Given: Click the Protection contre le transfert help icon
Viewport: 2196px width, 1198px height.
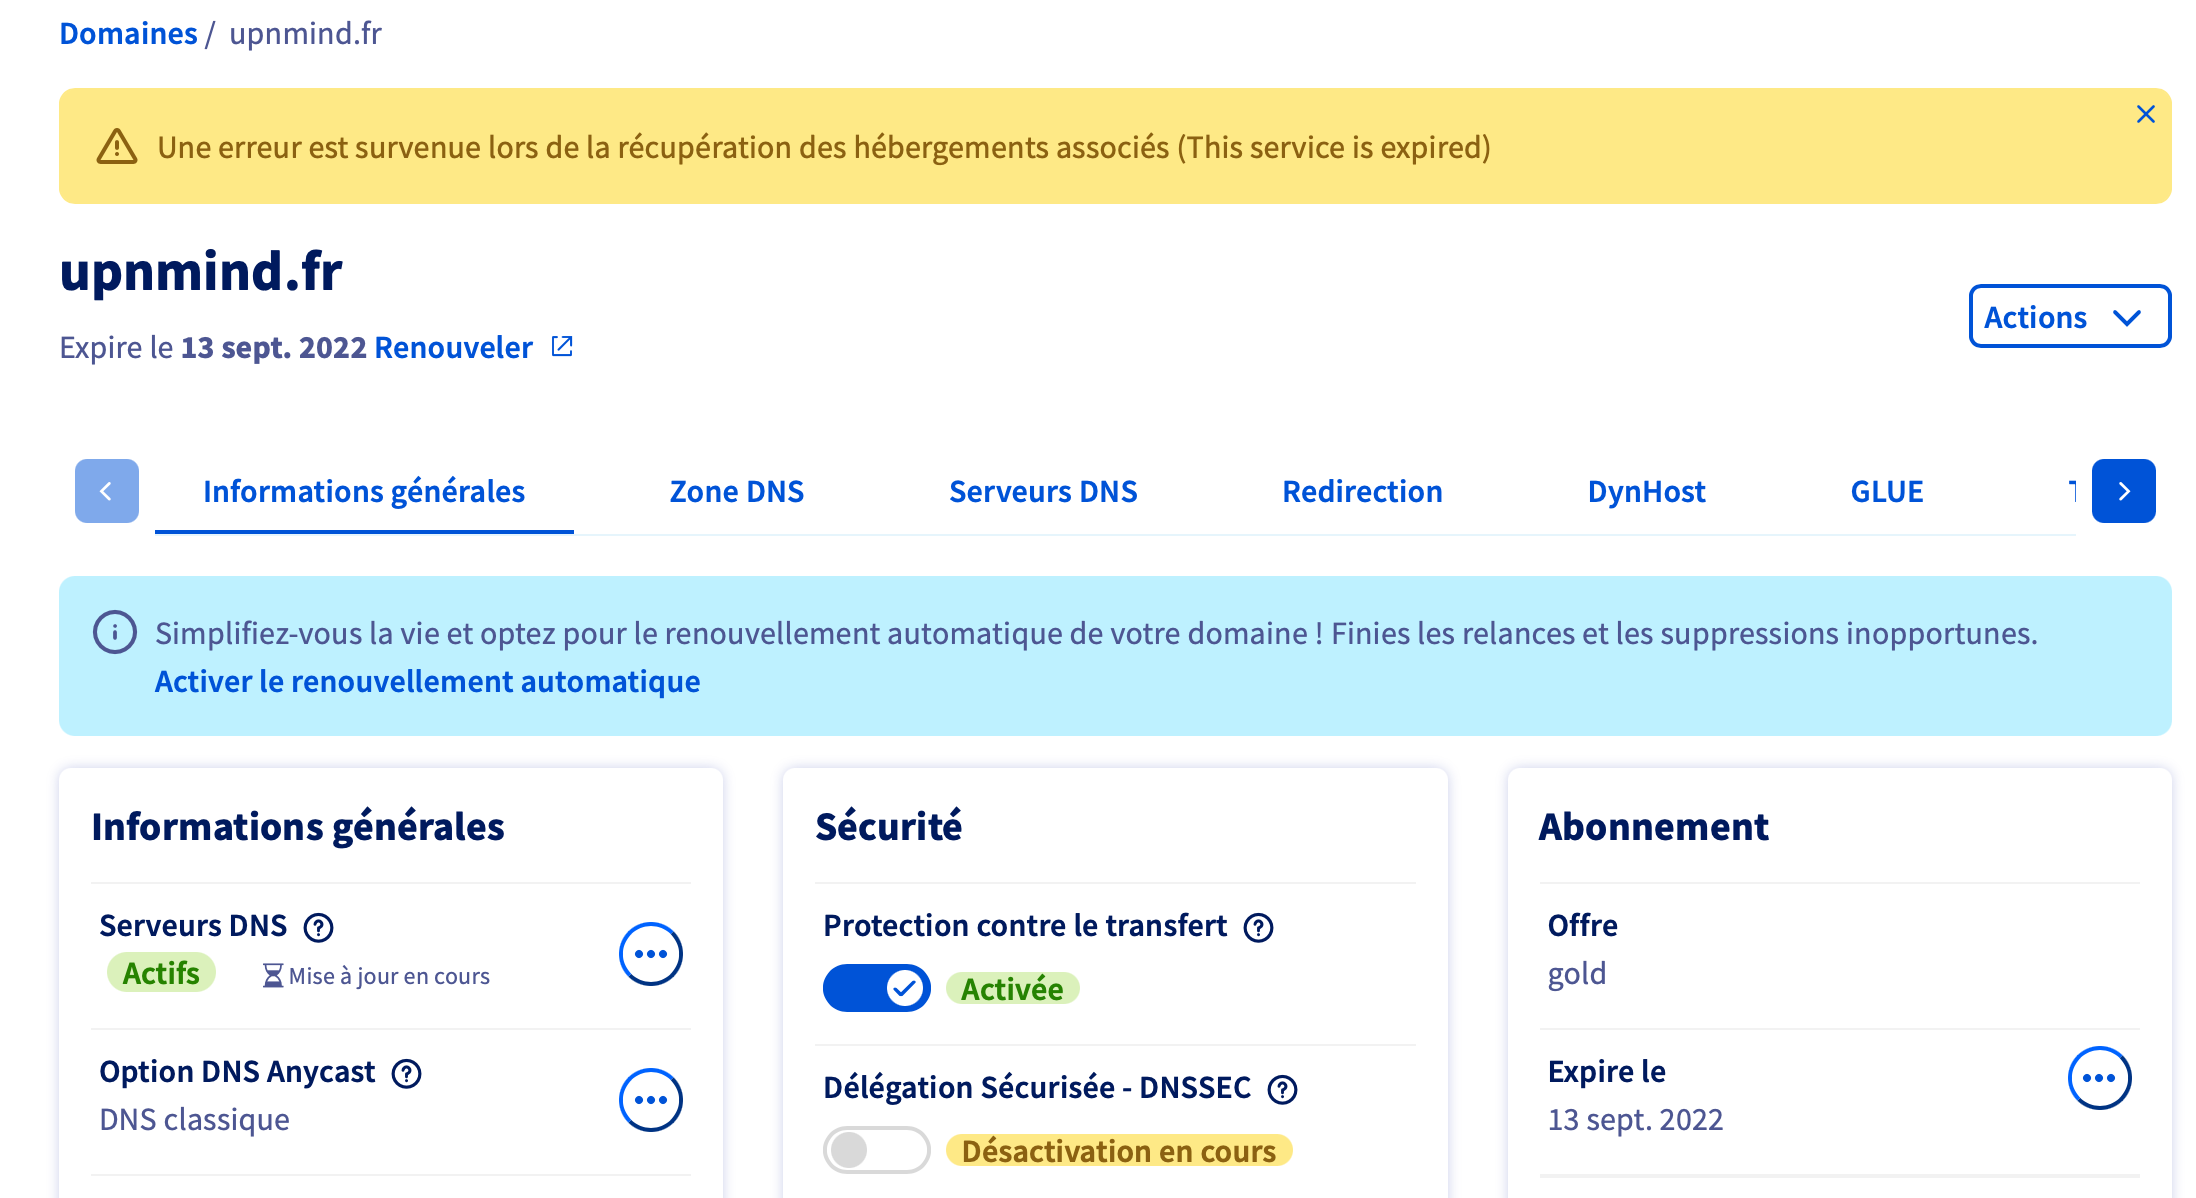Looking at the screenshot, I should [1258, 928].
